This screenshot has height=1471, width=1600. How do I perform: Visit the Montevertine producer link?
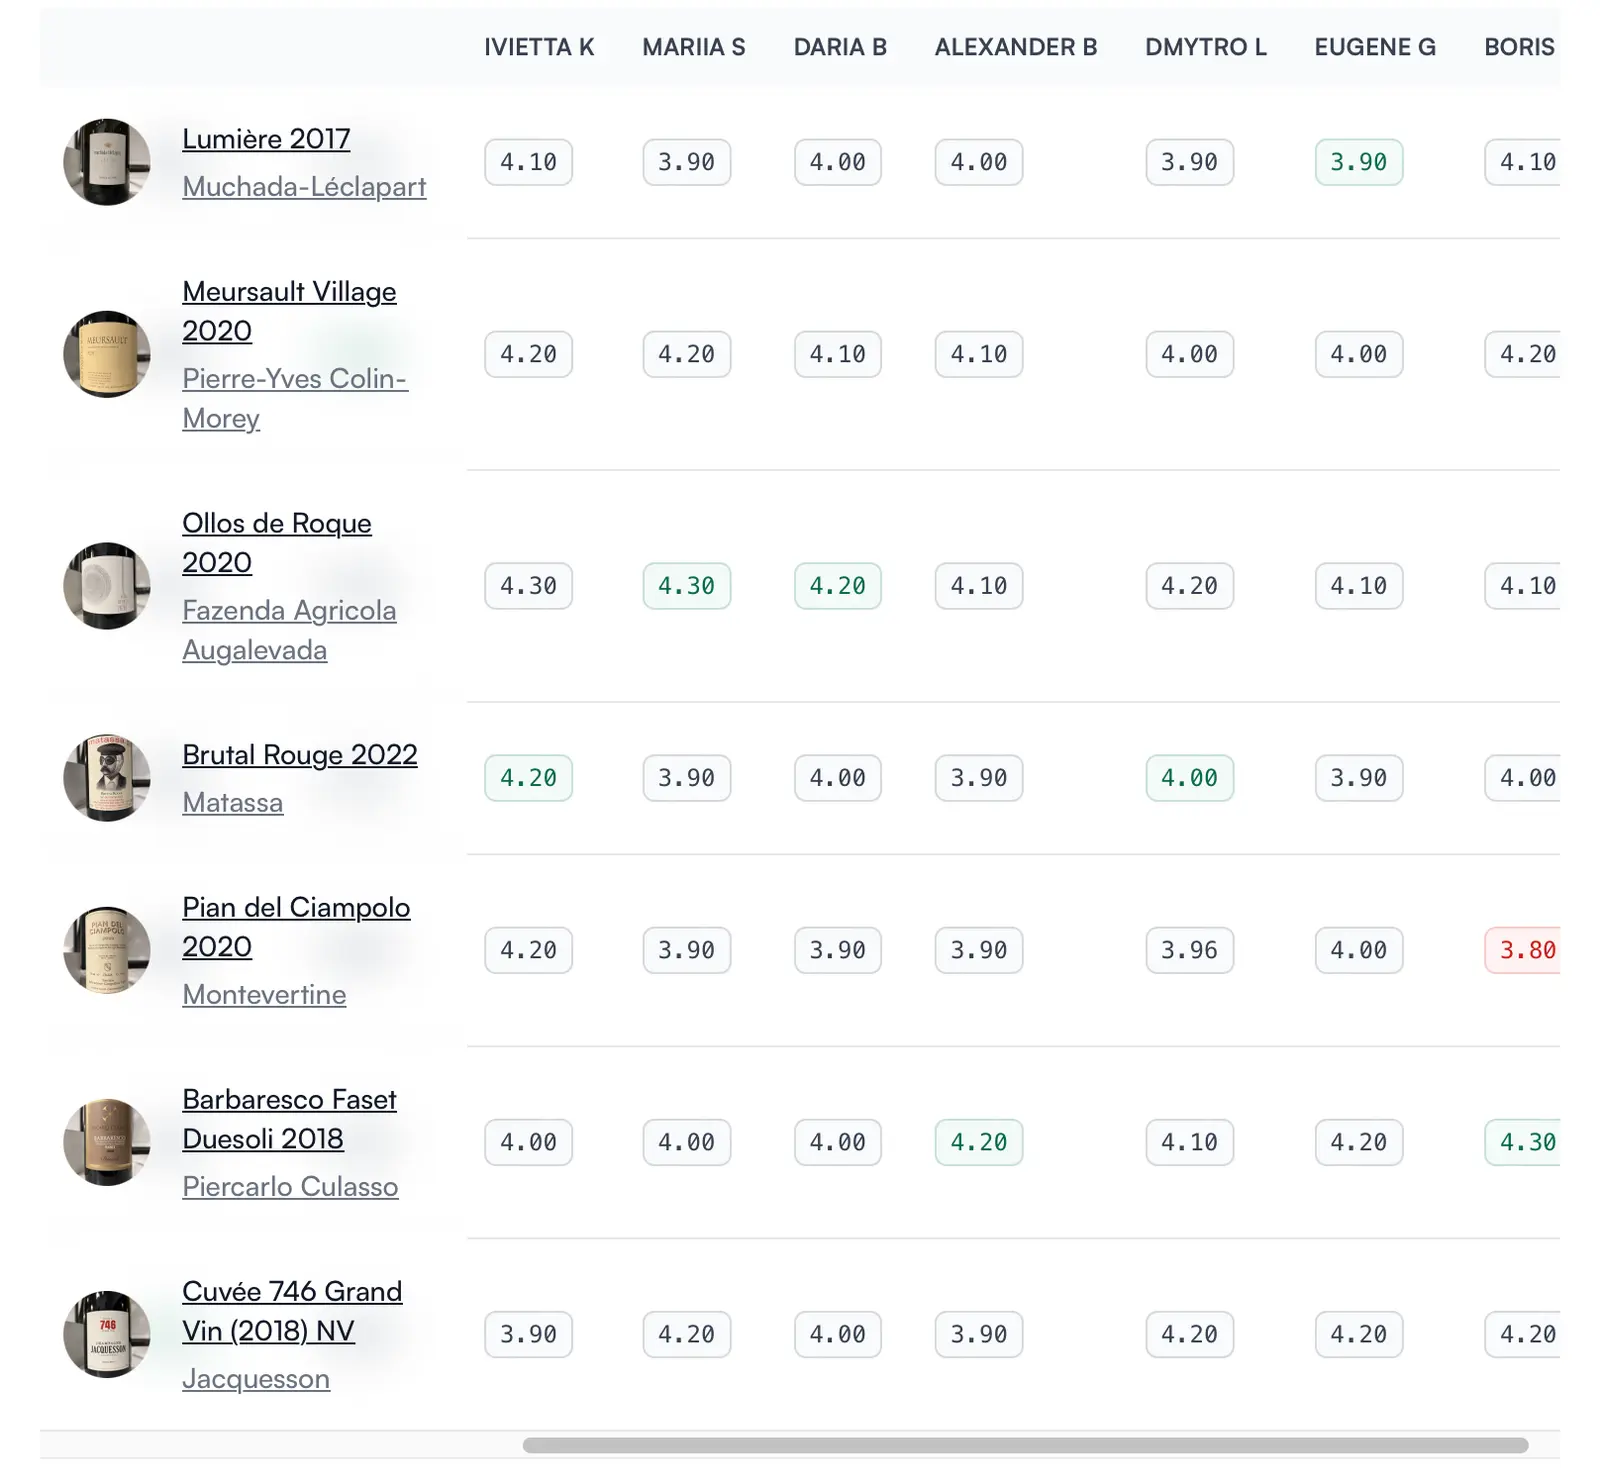pyautogui.click(x=264, y=995)
